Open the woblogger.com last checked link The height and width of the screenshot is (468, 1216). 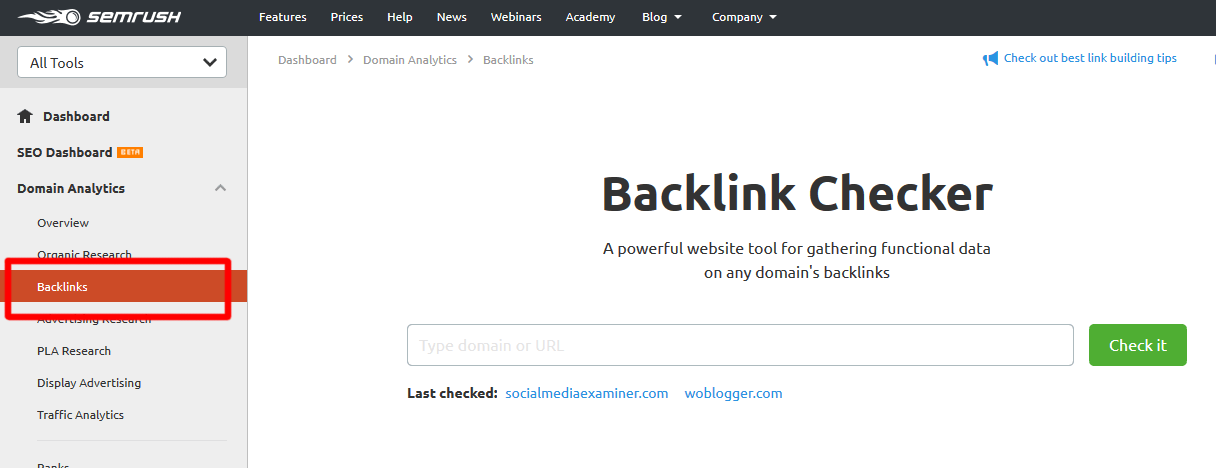pyautogui.click(x=733, y=393)
